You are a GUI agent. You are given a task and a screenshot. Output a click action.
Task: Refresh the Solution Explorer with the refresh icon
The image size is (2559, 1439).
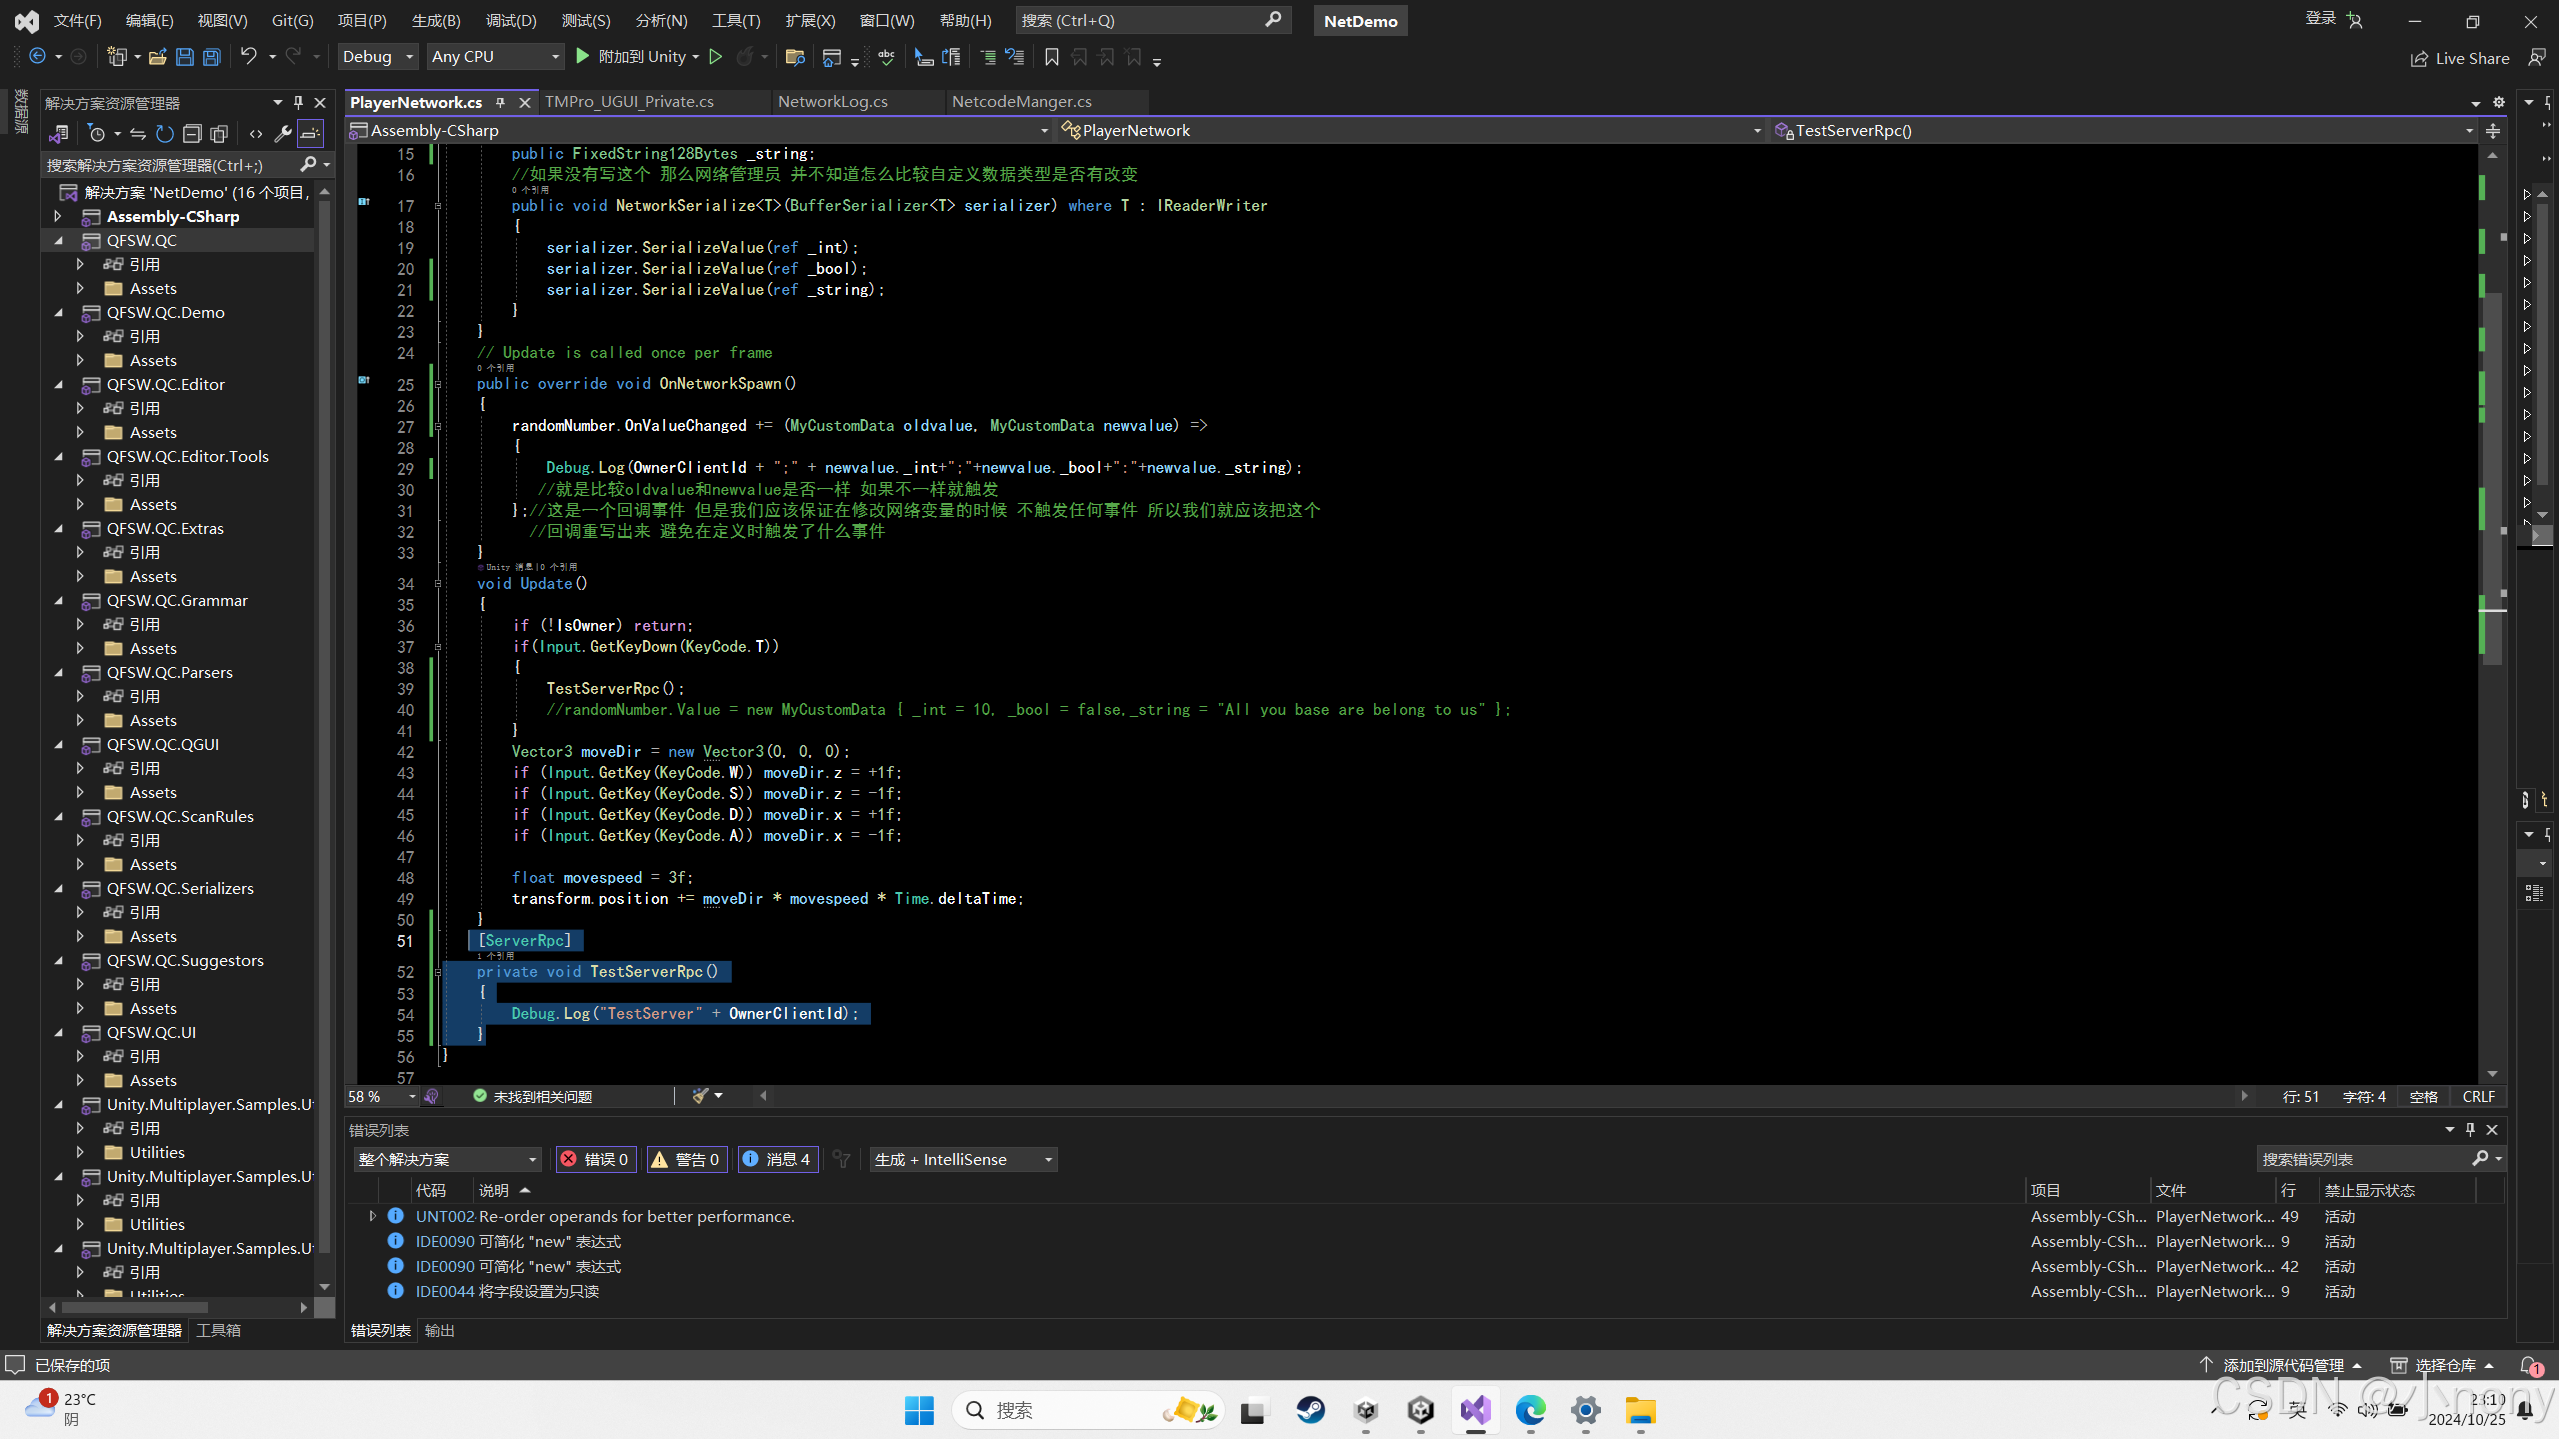(x=164, y=133)
